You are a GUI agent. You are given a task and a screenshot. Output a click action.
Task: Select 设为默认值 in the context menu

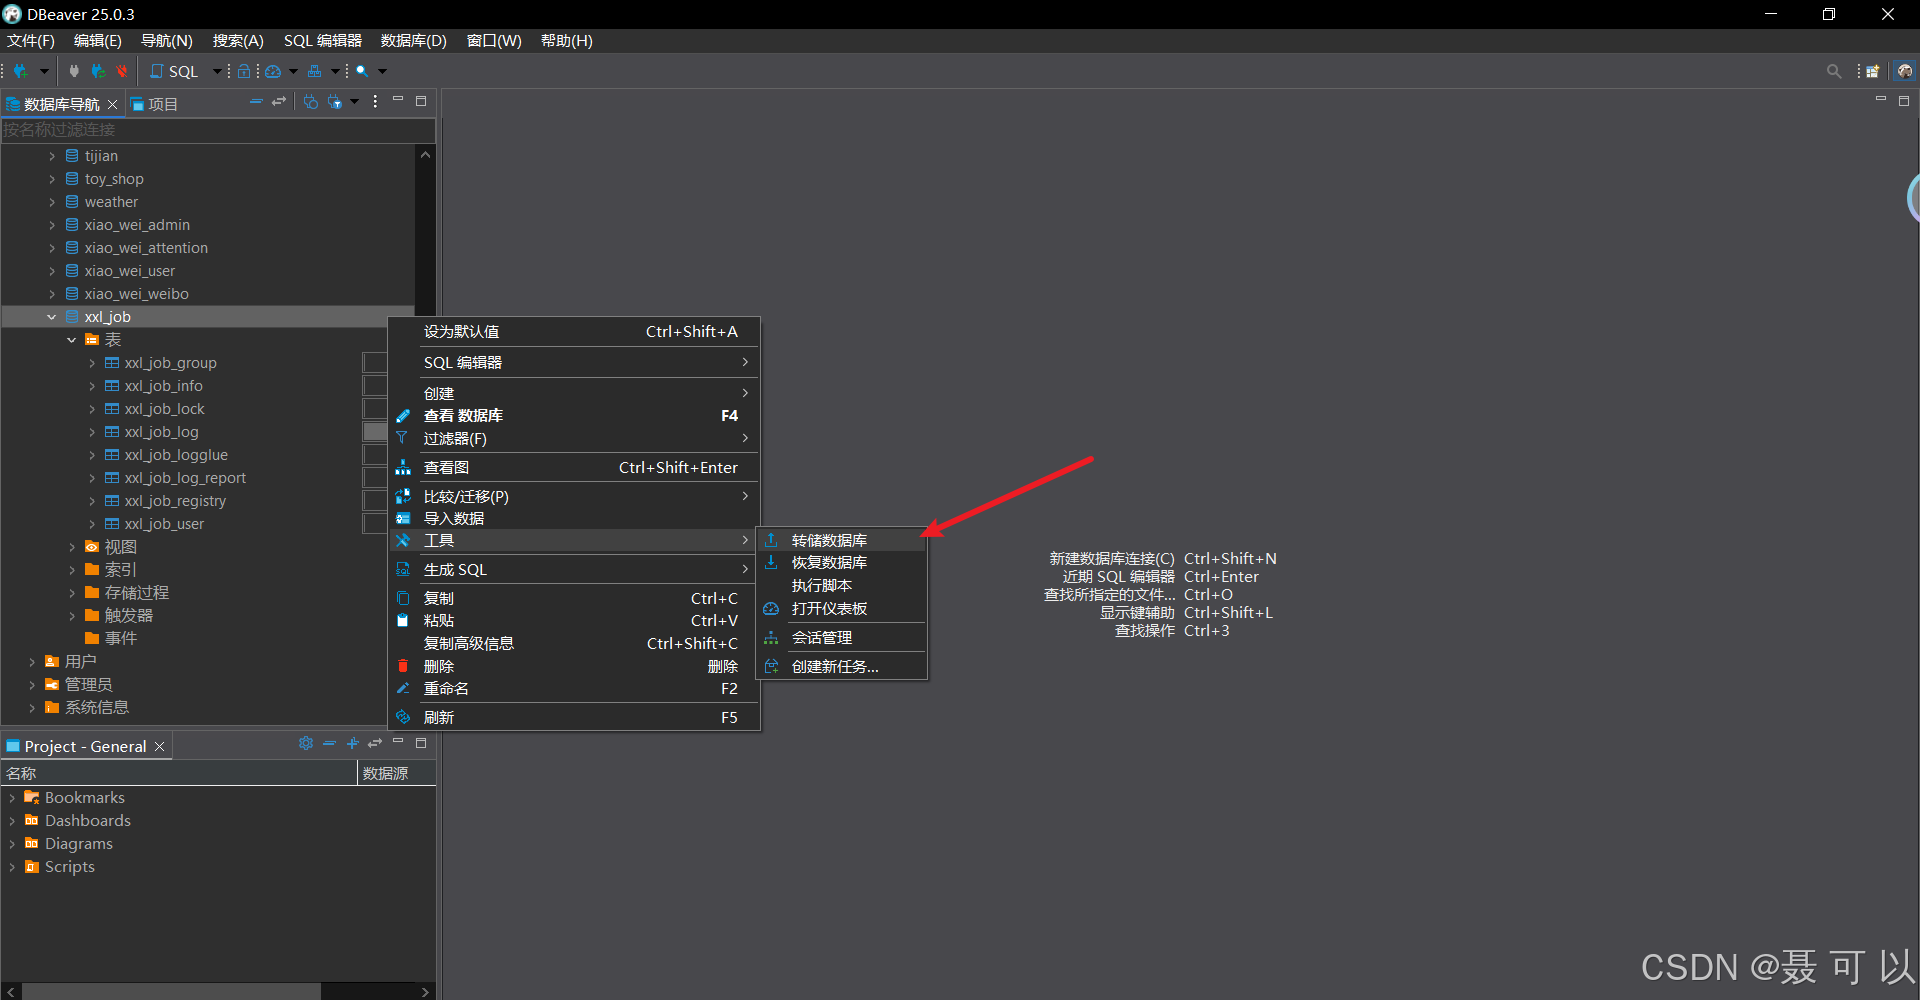coord(574,332)
